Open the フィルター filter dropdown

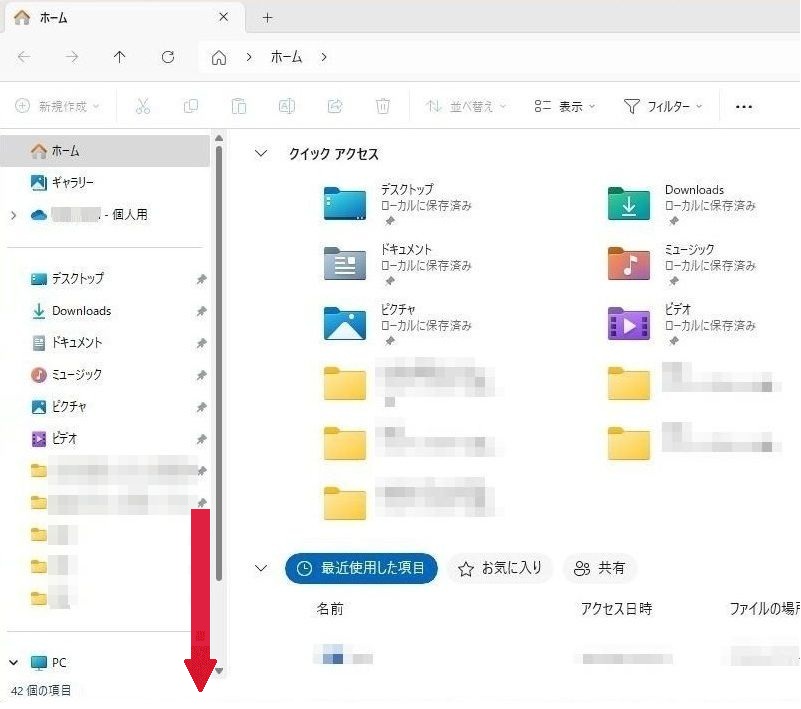tap(663, 106)
